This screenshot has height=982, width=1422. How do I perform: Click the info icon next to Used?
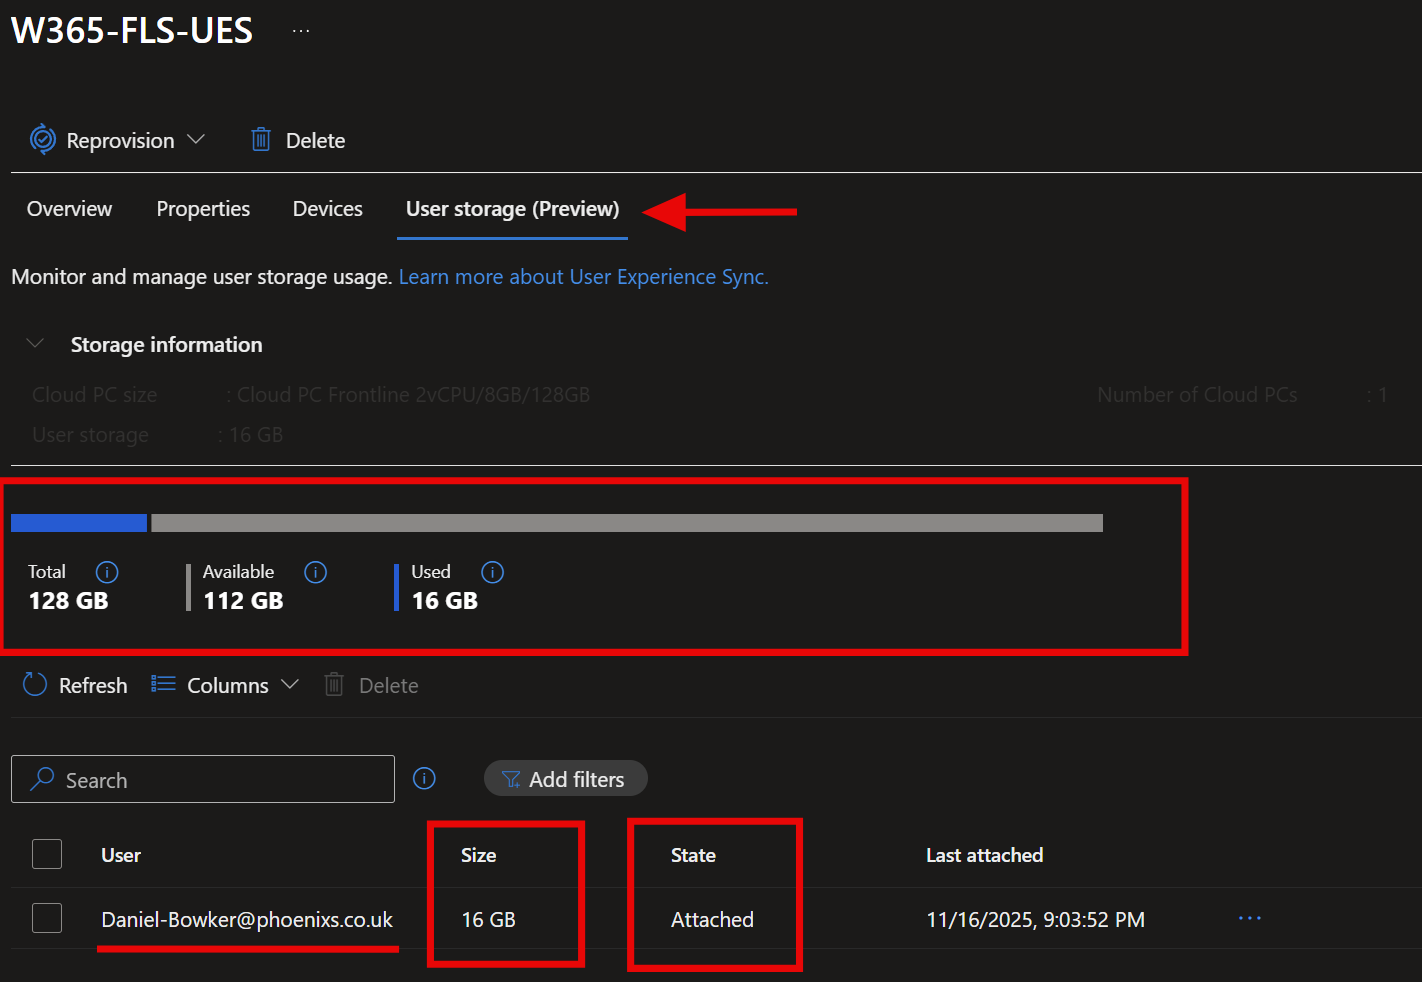click(492, 572)
